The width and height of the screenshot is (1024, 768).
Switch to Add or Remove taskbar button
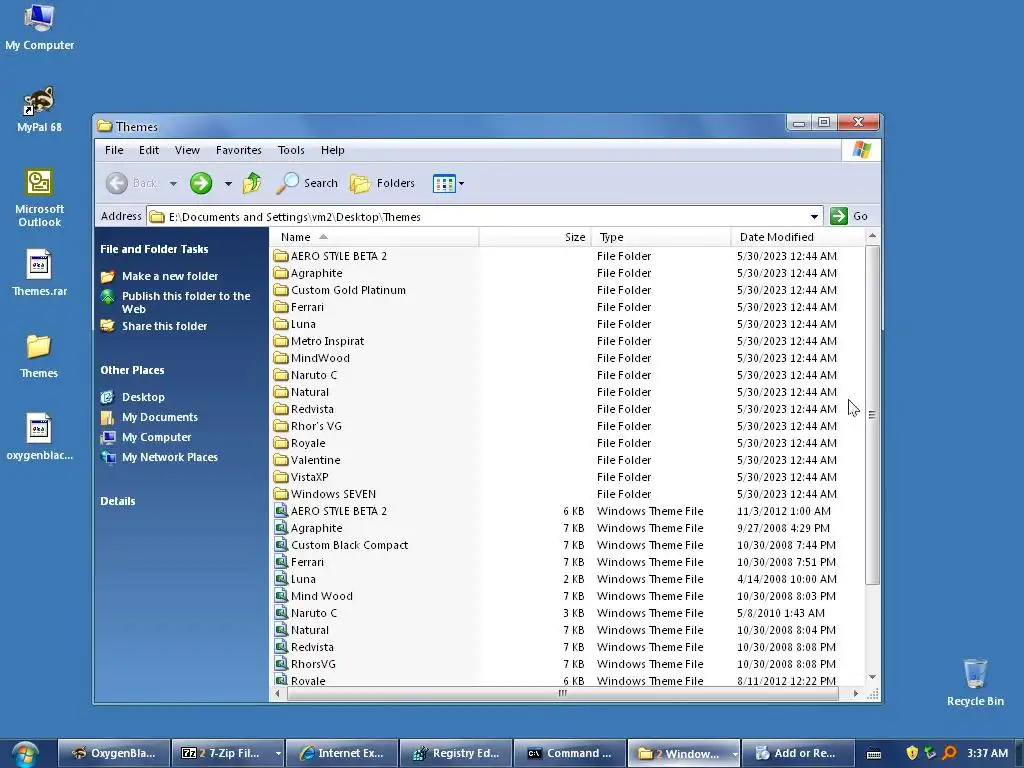point(797,754)
